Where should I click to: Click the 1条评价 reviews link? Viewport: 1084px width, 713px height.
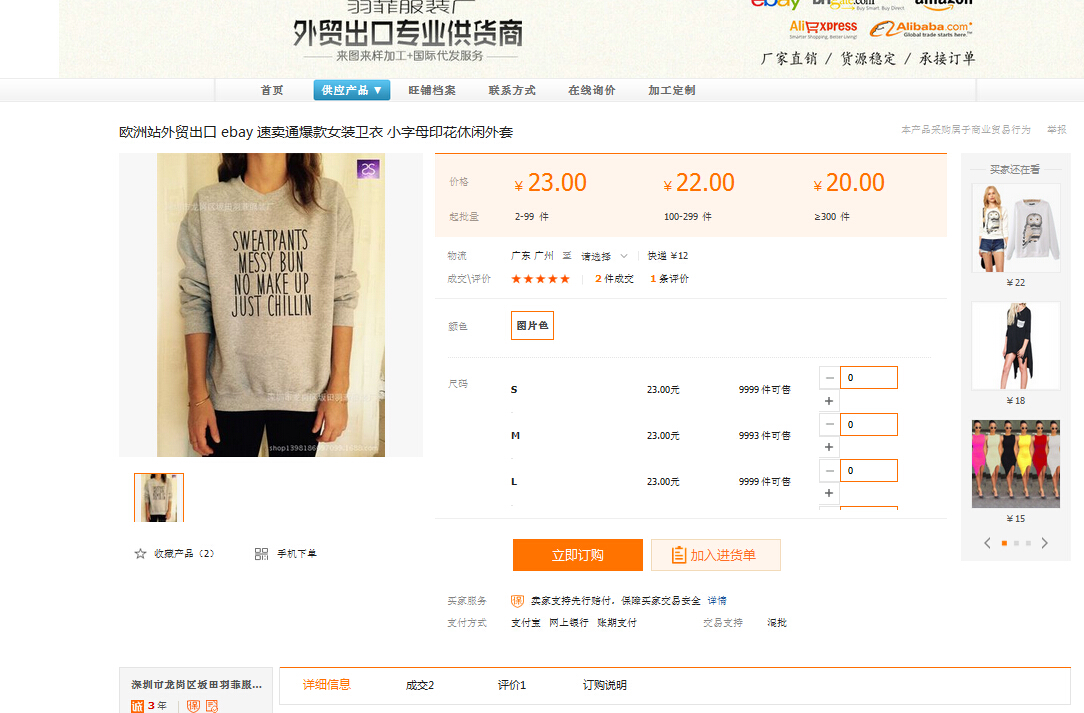(x=669, y=279)
